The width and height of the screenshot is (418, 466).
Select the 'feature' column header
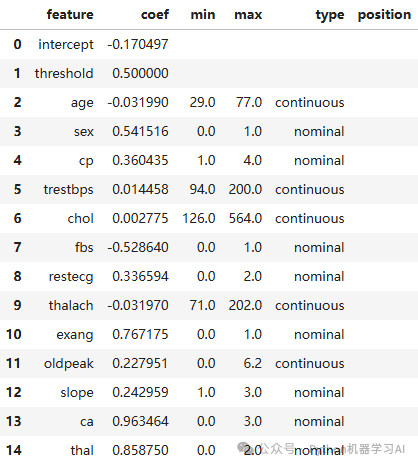[x=70, y=14]
